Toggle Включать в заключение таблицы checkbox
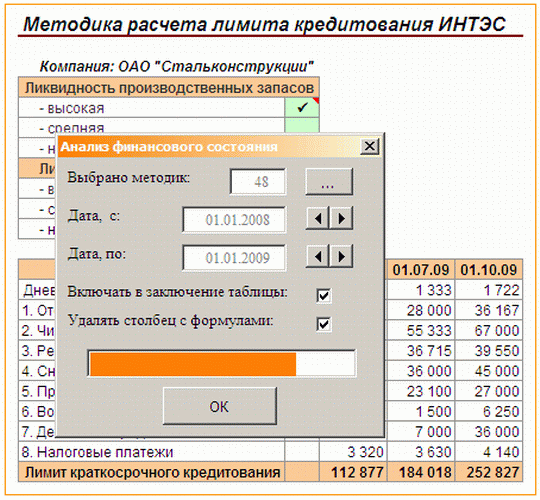 click(324, 295)
